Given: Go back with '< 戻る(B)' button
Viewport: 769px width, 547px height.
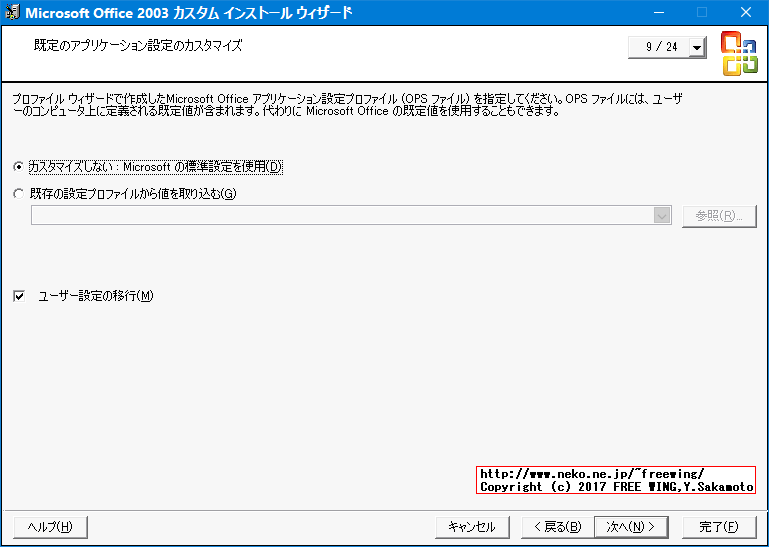Looking at the screenshot, I should pos(558,527).
